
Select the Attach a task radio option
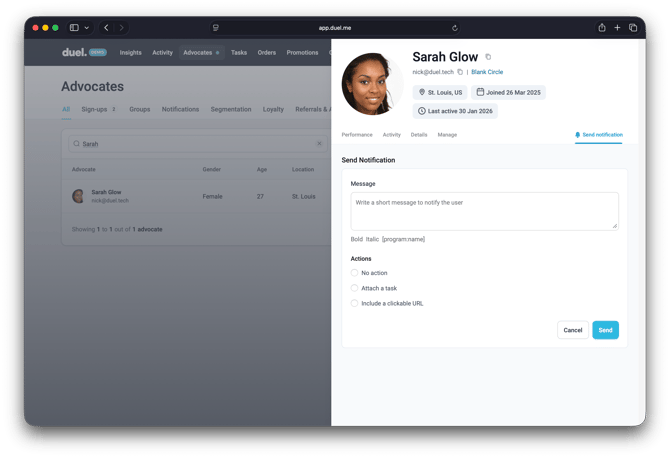point(354,288)
